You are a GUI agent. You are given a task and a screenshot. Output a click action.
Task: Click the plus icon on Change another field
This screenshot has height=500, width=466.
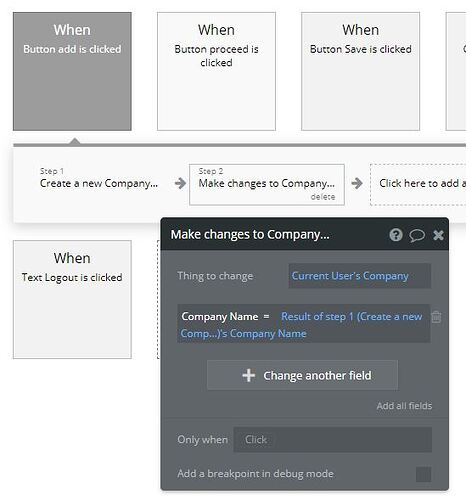click(x=249, y=375)
